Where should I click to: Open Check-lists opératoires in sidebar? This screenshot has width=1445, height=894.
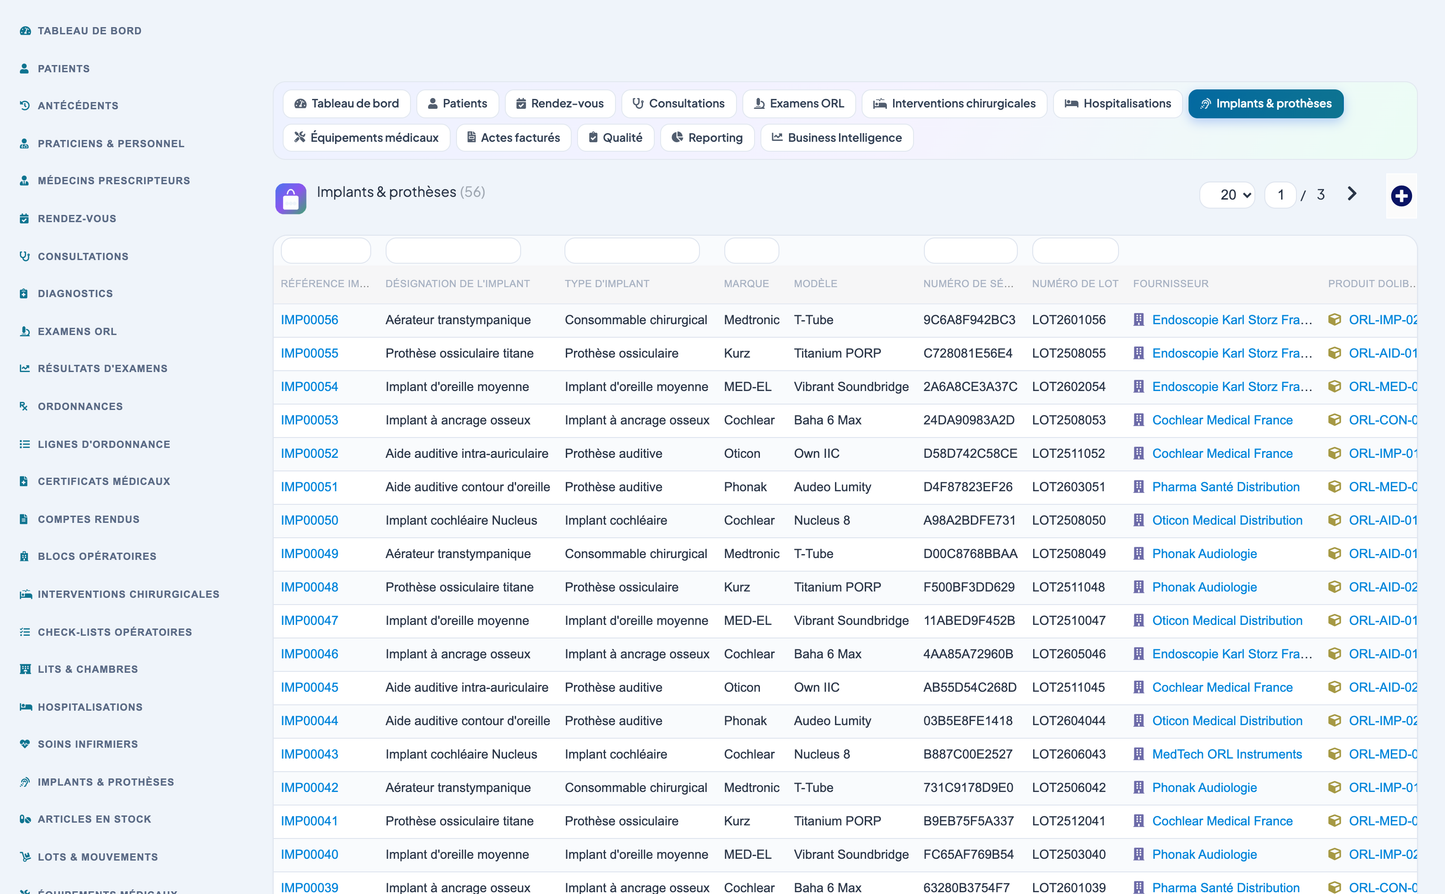[106, 633]
